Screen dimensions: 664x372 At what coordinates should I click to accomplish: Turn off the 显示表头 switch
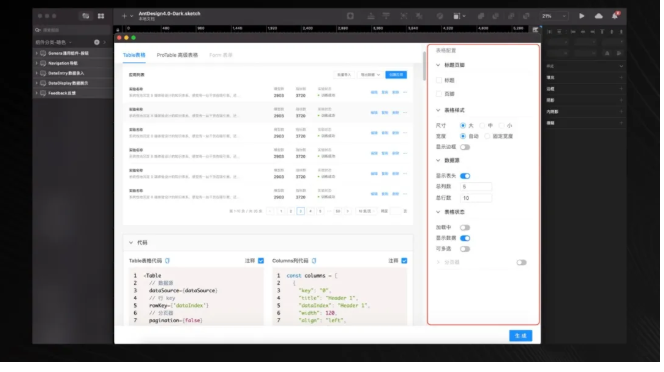tap(465, 176)
